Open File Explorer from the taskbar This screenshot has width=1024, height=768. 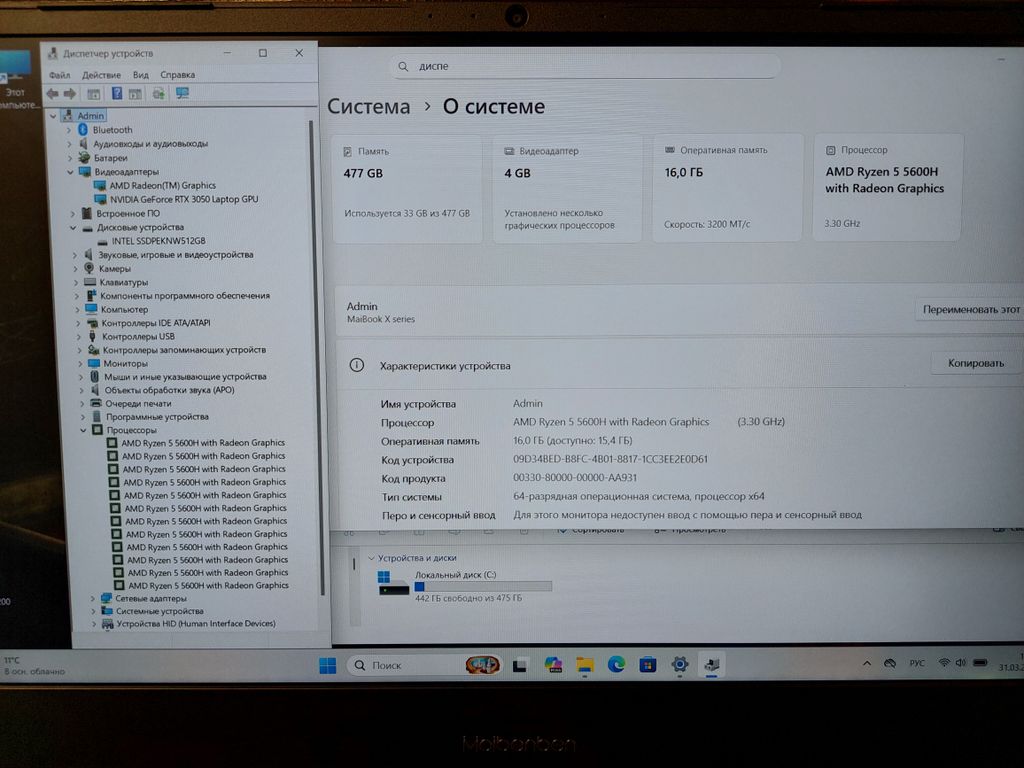click(585, 665)
